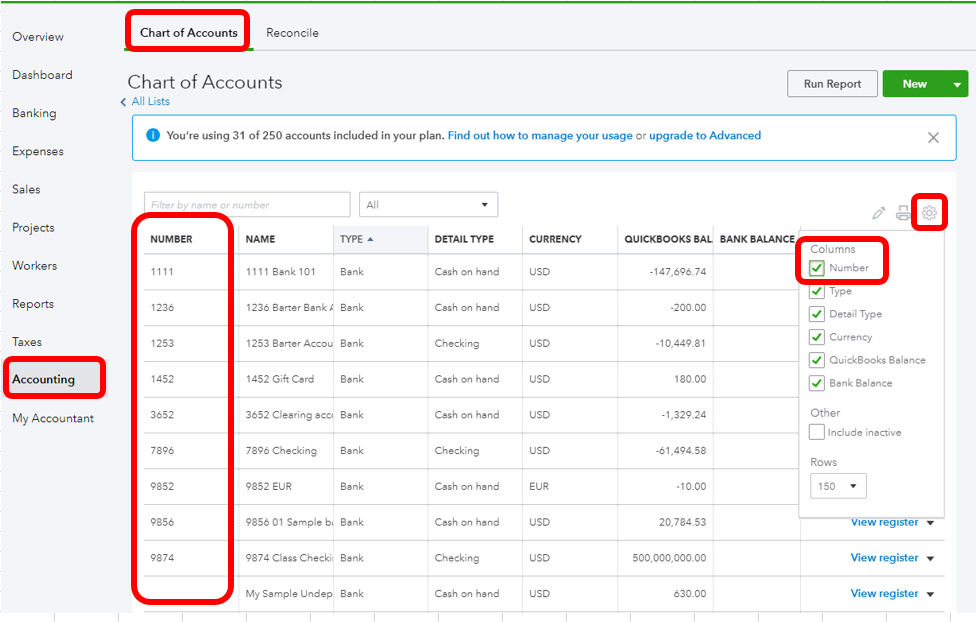Viewport: 976px width, 622px height.
Task: Open Reports in the sidebar
Action: 33,304
